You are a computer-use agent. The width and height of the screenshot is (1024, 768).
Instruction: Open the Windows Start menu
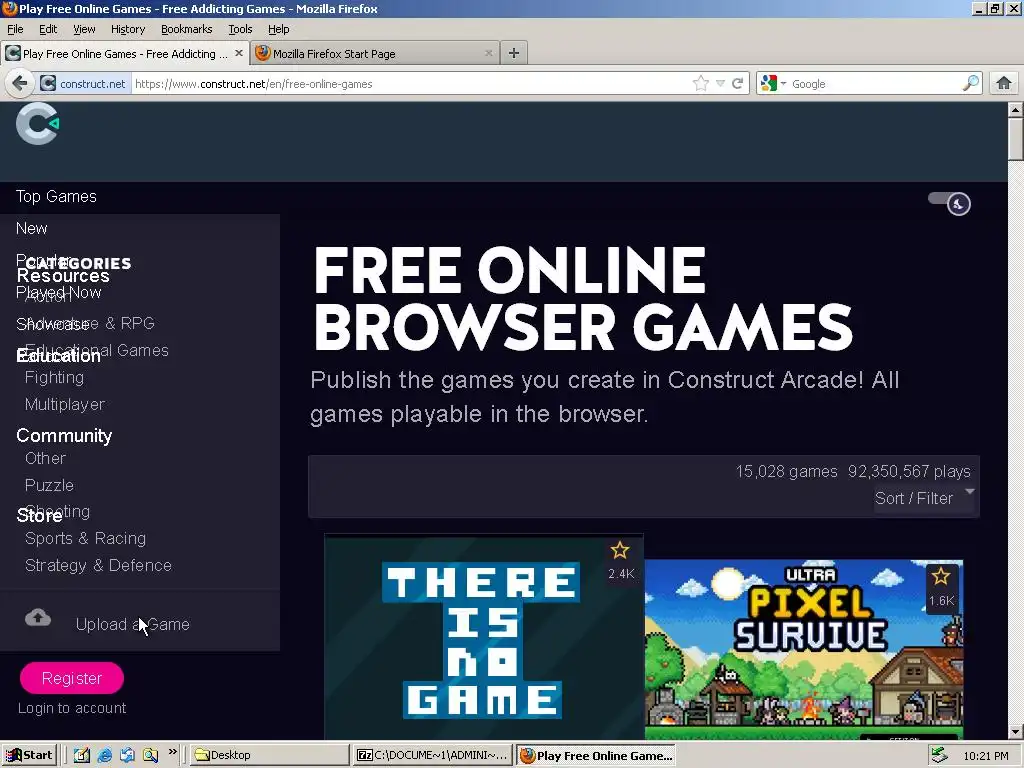[29, 755]
